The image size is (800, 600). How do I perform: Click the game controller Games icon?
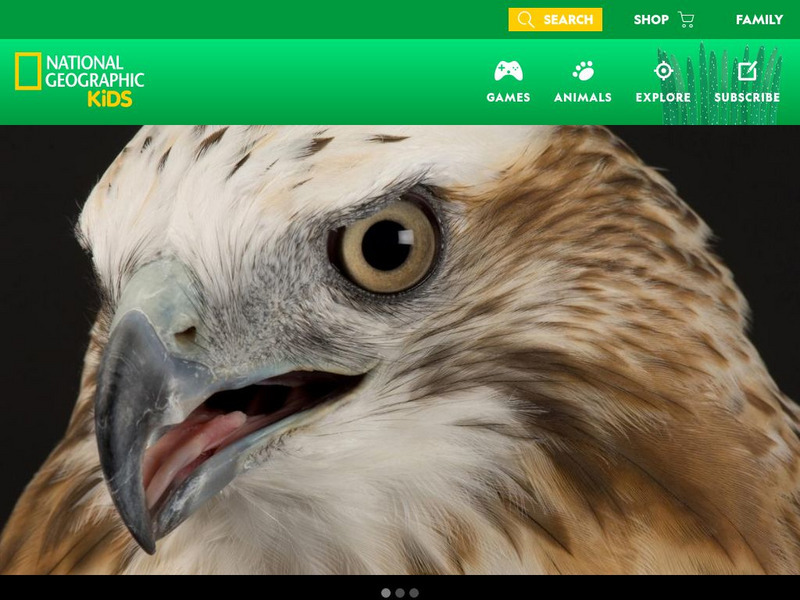[508, 71]
